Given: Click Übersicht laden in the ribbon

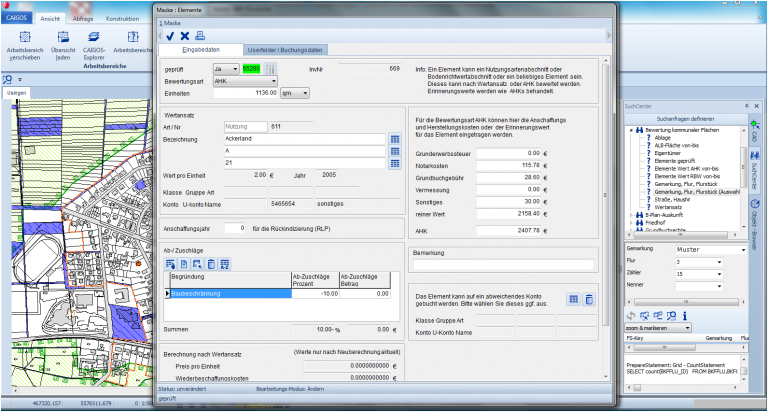Looking at the screenshot, I should click(63, 46).
